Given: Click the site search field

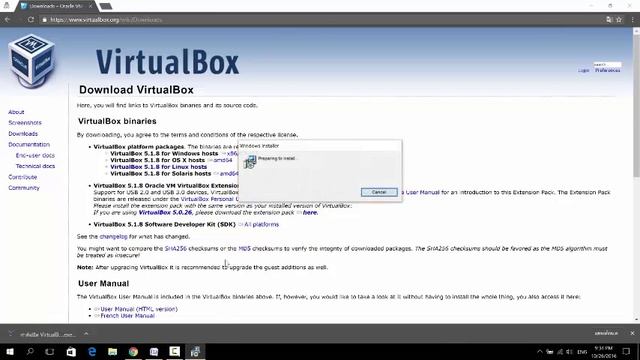Looking at the screenshot, I should click(607, 64).
